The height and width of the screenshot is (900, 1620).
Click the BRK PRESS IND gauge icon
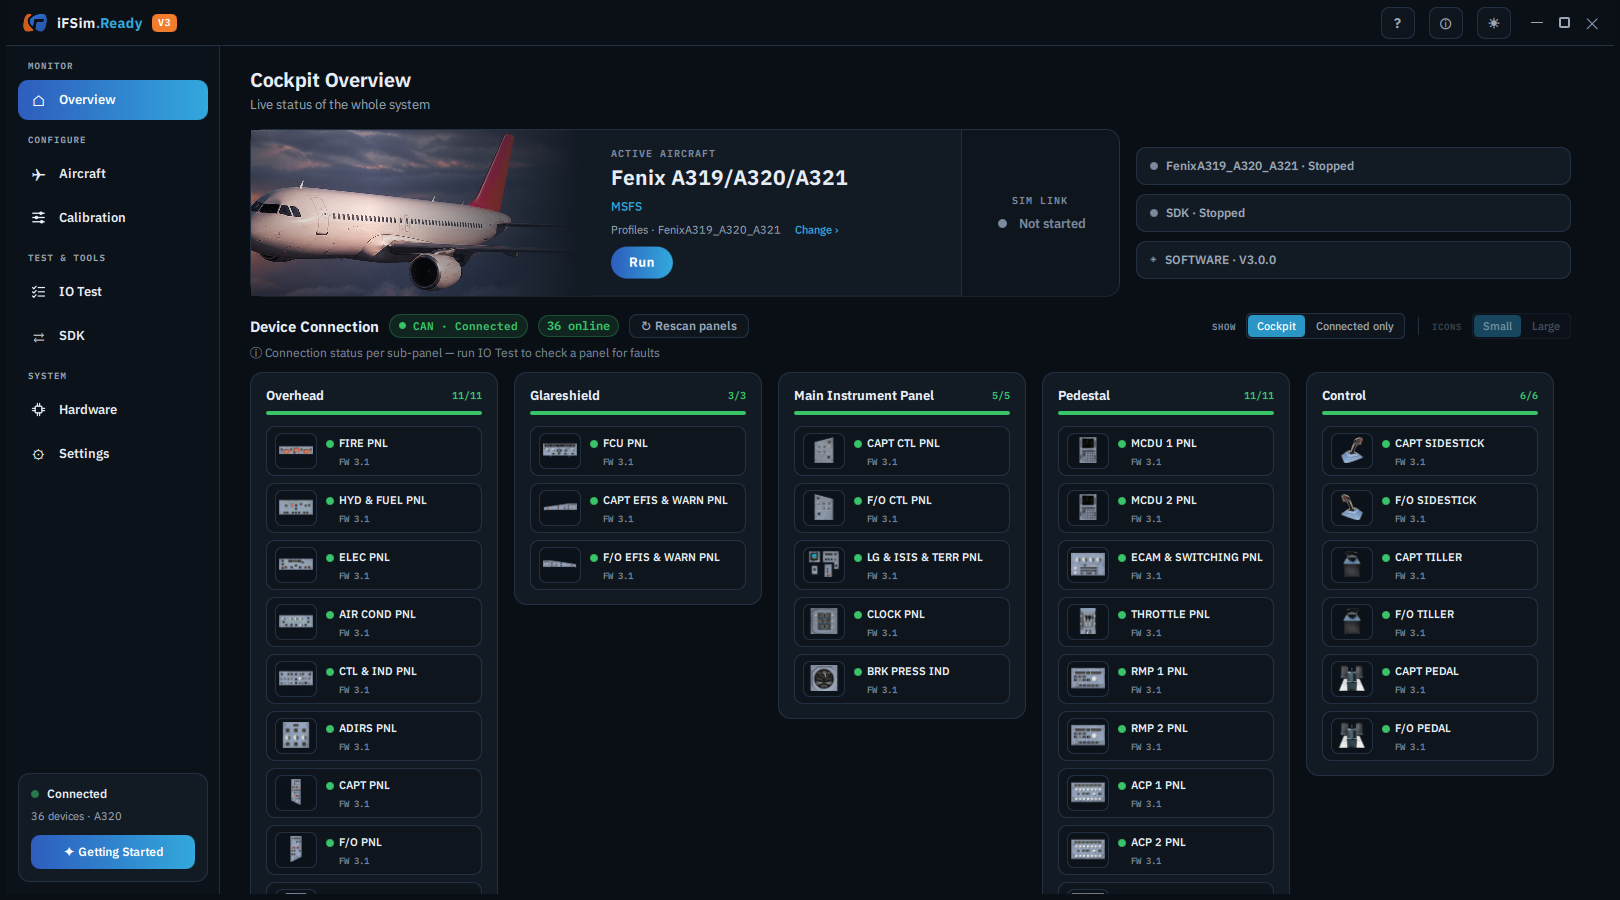824,679
